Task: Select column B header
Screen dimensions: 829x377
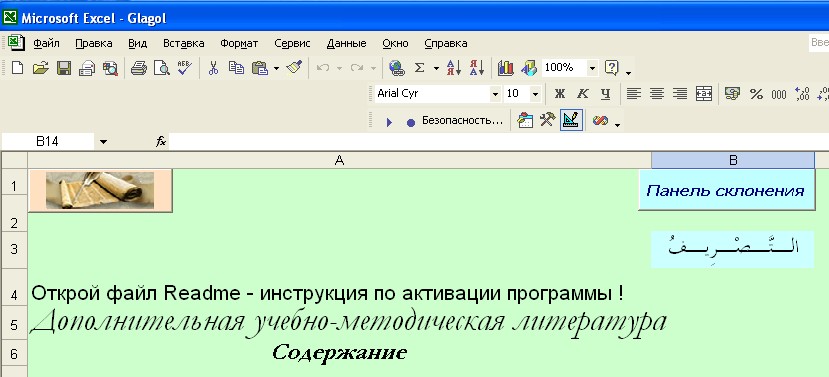Action: [733, 160]
